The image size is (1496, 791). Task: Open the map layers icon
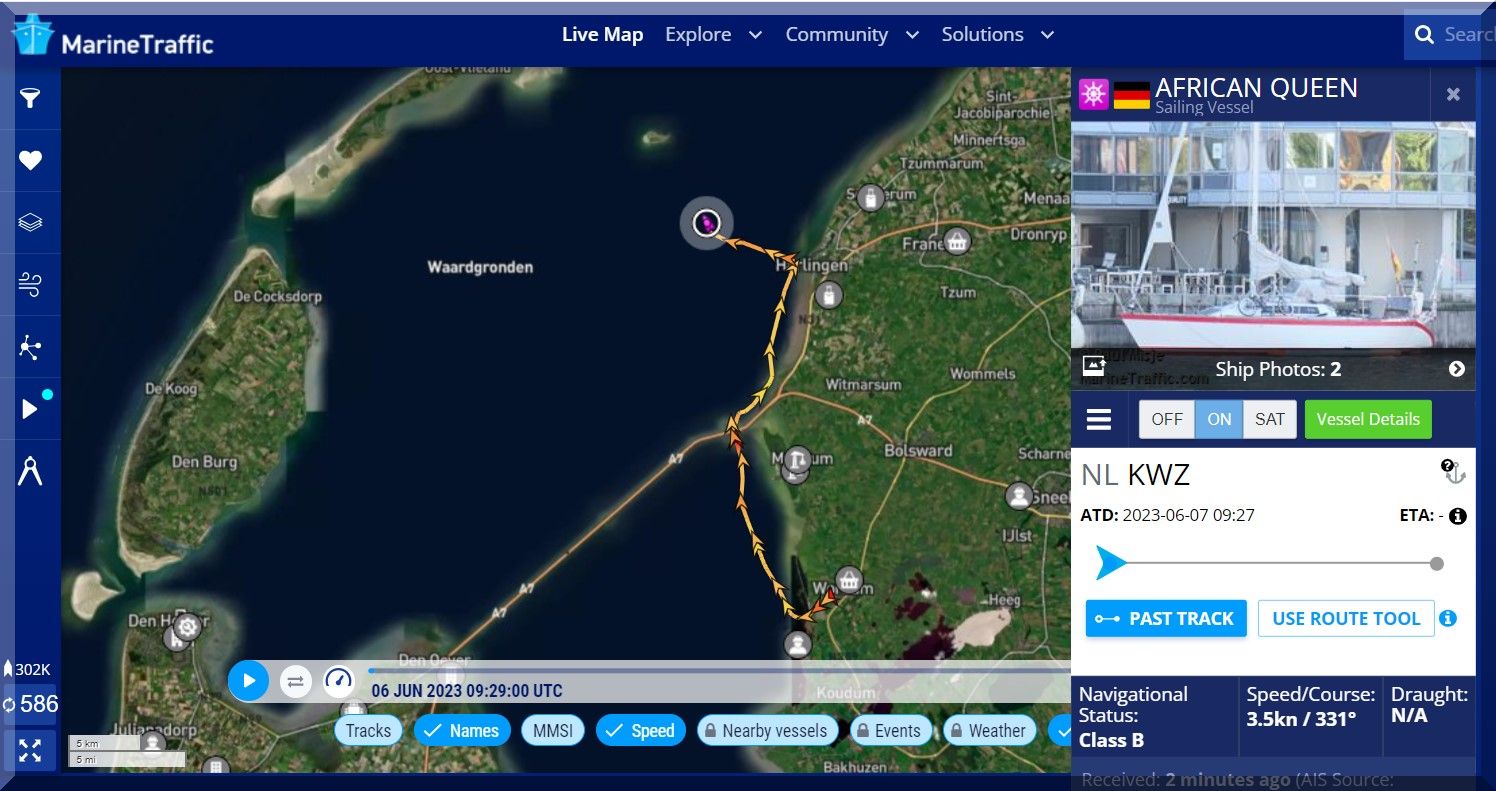point(30,222)
